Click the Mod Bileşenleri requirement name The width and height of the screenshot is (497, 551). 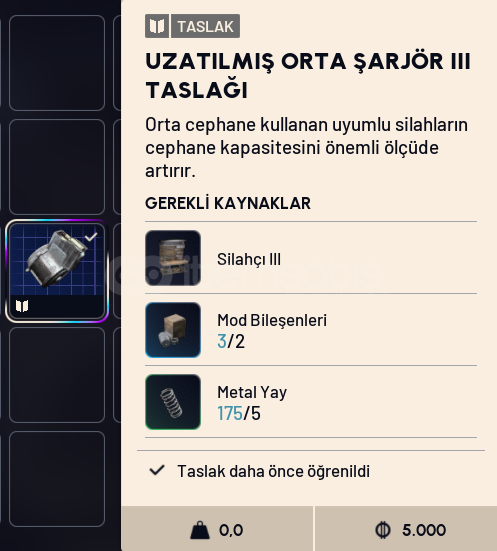[272, 320]
